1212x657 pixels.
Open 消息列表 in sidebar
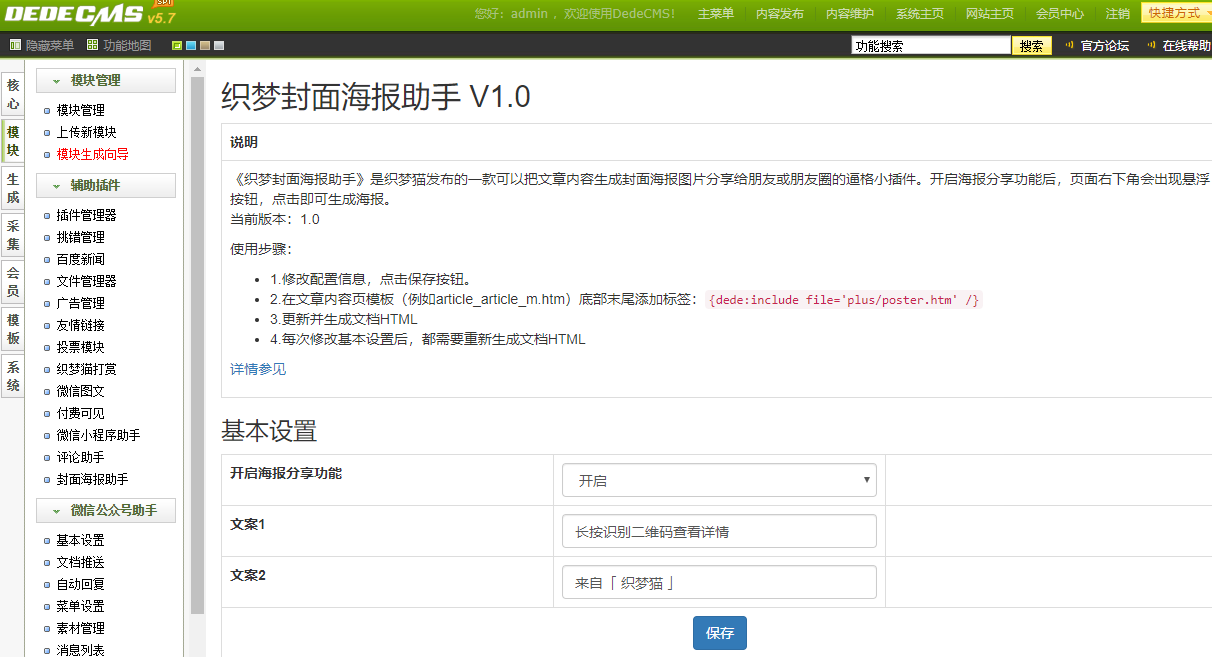80,650
